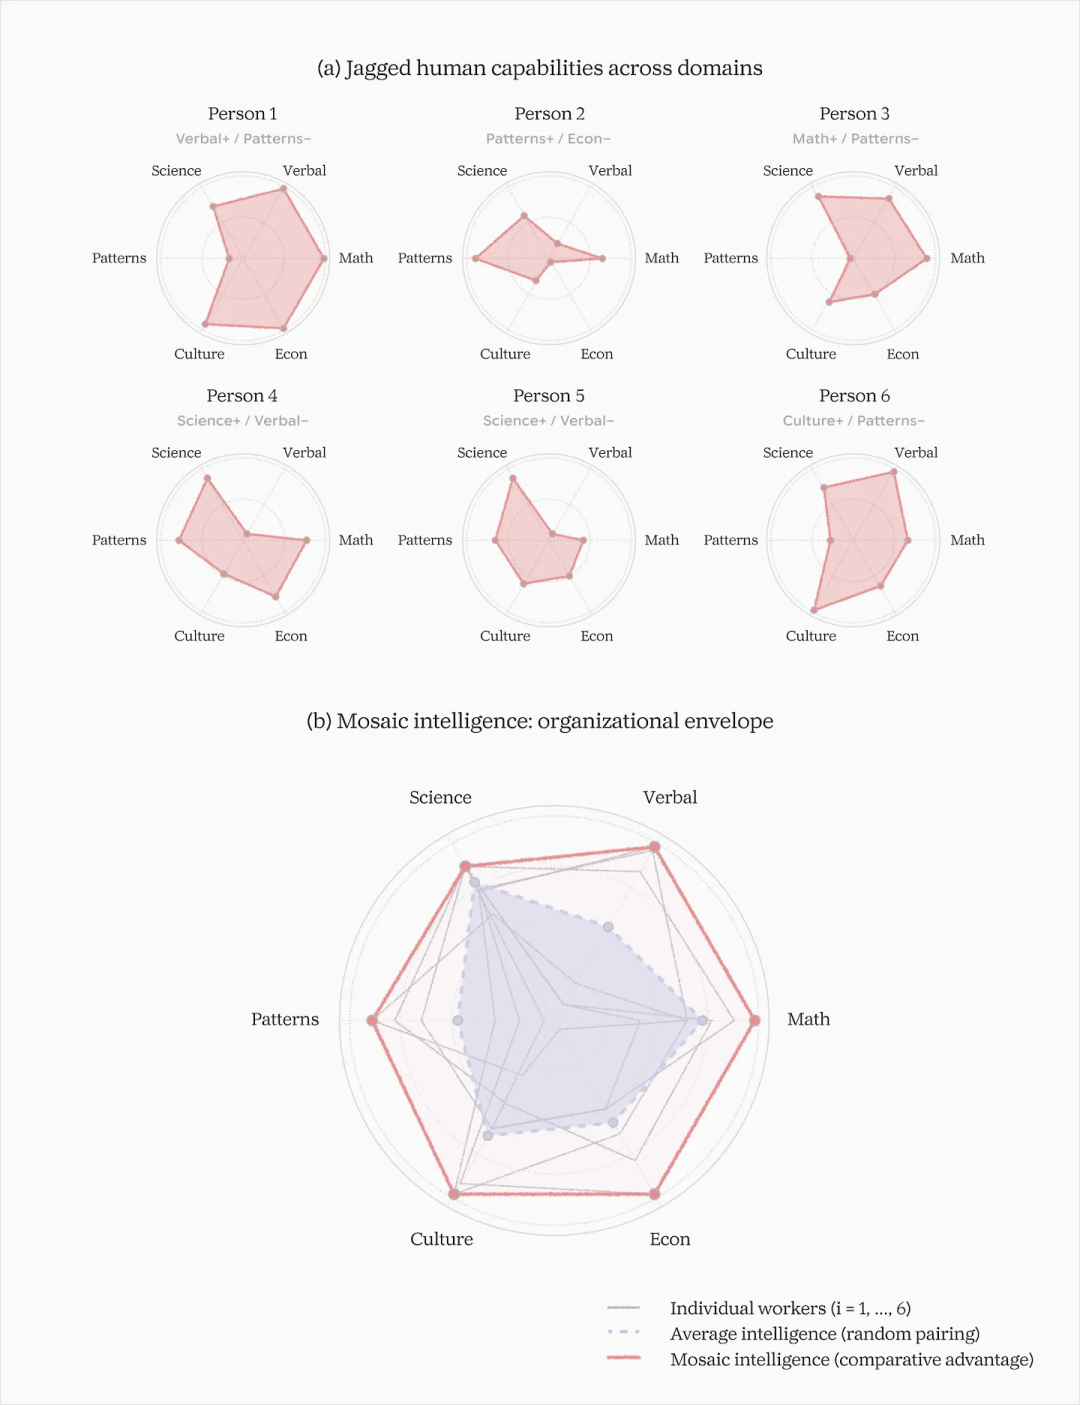The width and height of the screenshot is (1080, 1405).
Task: Click the Person 3 chart title
Action: tap(854, 114)
